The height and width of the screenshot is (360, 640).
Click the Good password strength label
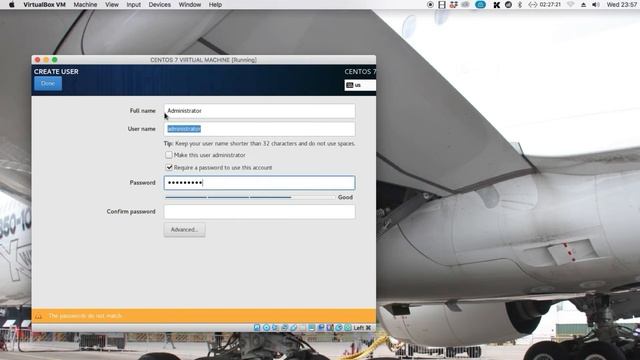click(345, 197)
